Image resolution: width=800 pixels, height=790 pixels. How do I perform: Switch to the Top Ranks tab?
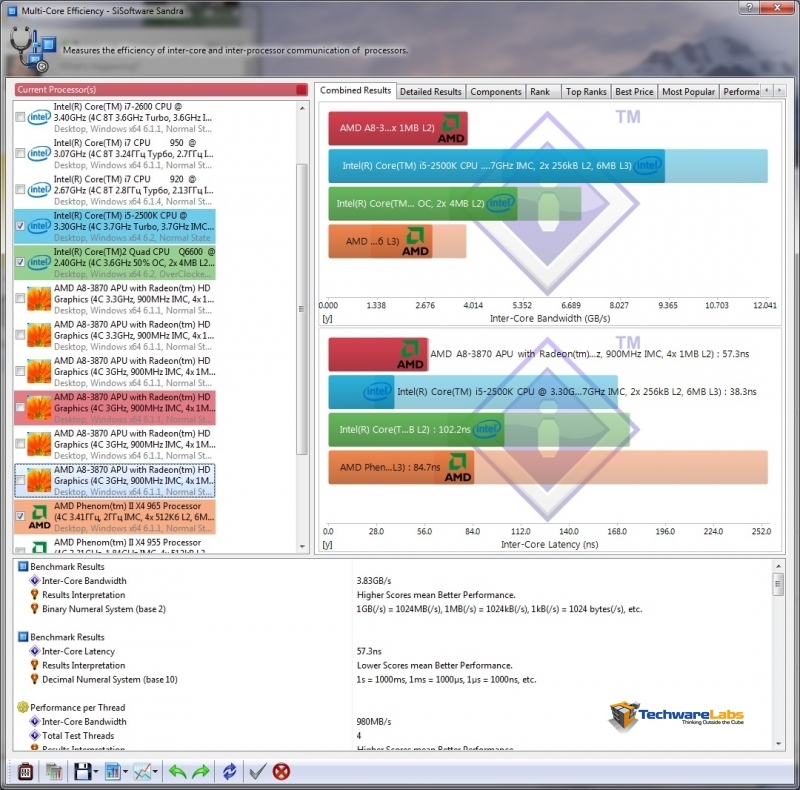[x=586, y=92]
